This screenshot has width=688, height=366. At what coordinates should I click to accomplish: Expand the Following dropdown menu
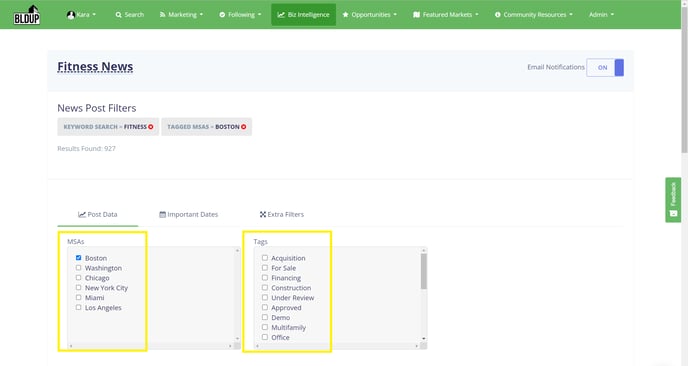(240, 14)
